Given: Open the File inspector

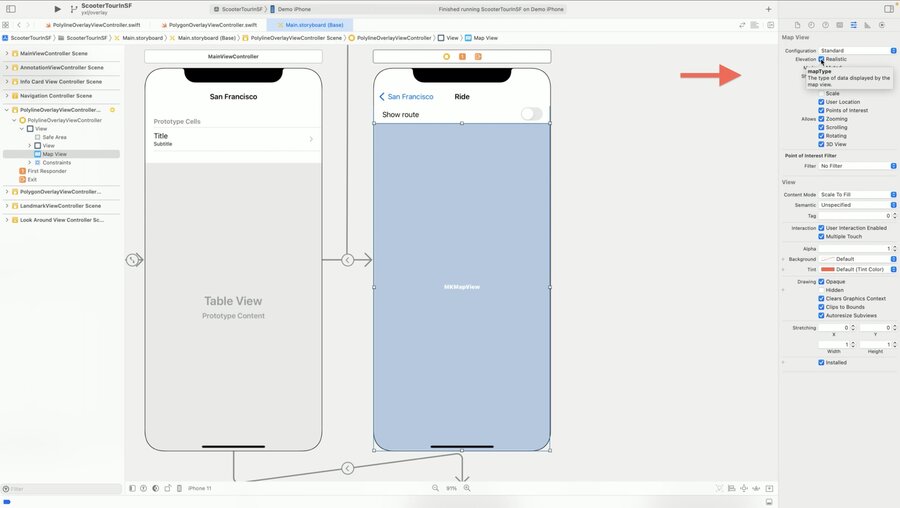Looking at the screenshot, I should click(x=797, y=25).
